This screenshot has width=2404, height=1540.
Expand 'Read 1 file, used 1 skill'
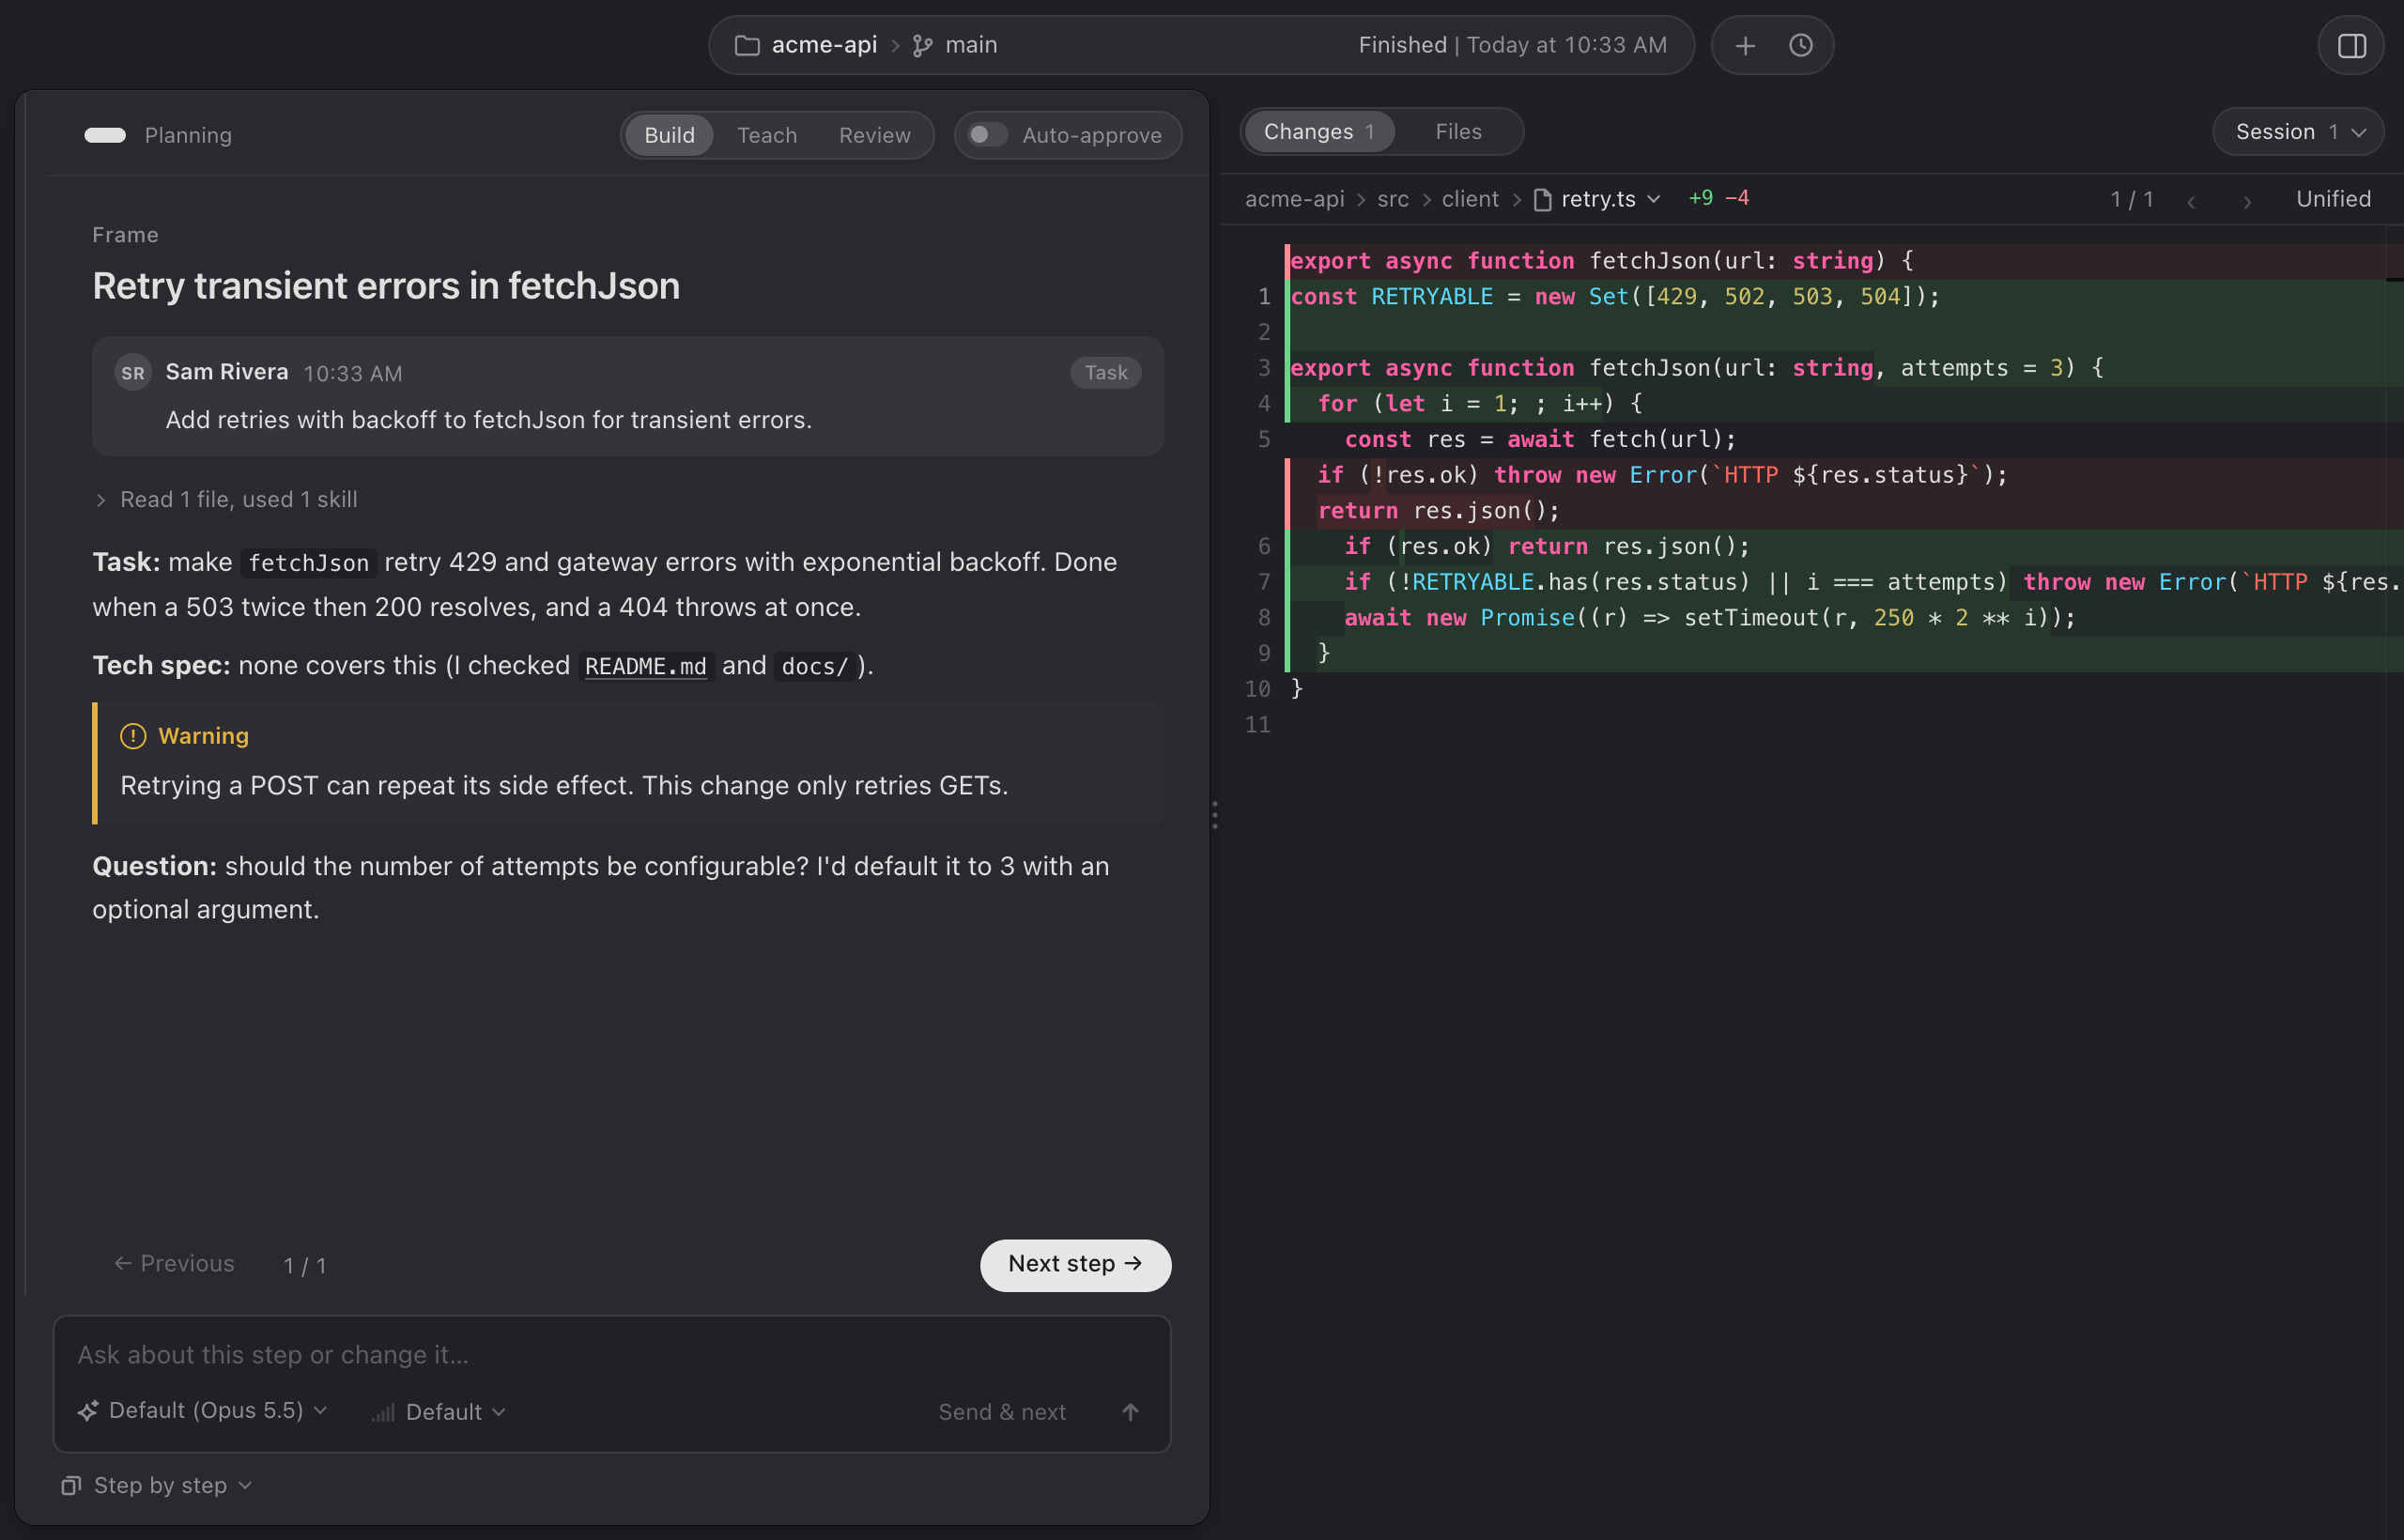(226, 500)
